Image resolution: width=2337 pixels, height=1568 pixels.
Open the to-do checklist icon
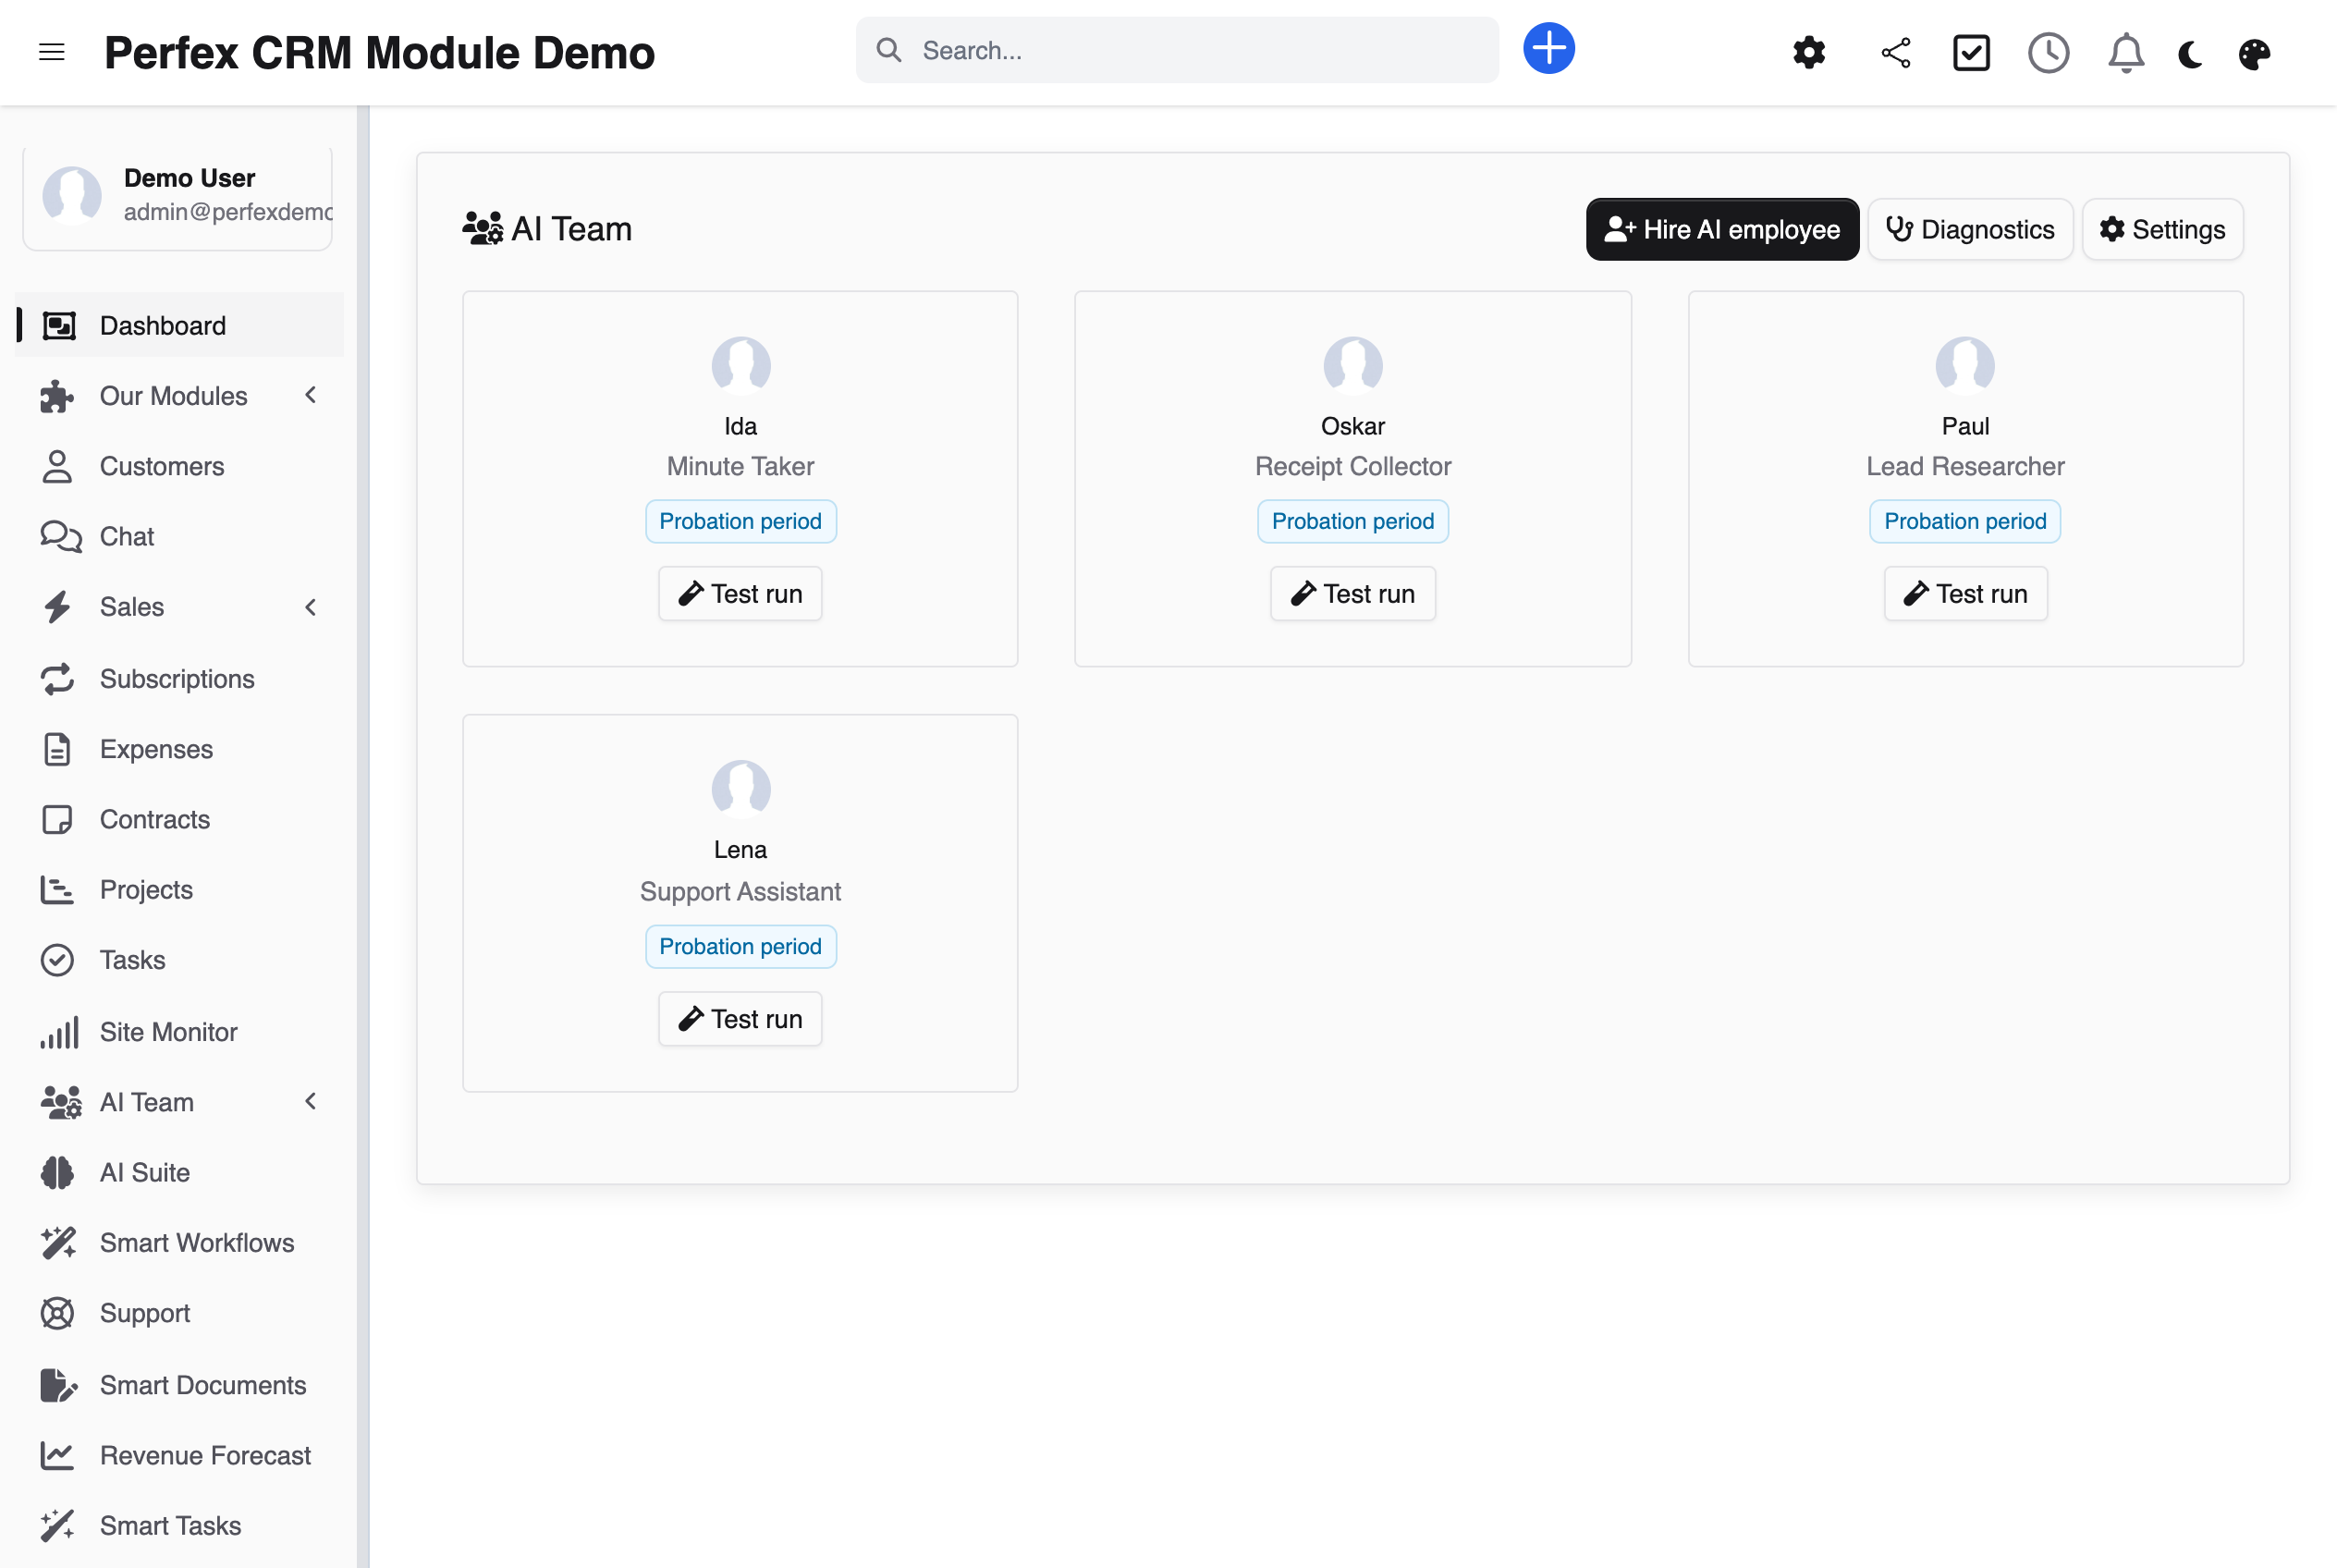(x=1971, y=52)
